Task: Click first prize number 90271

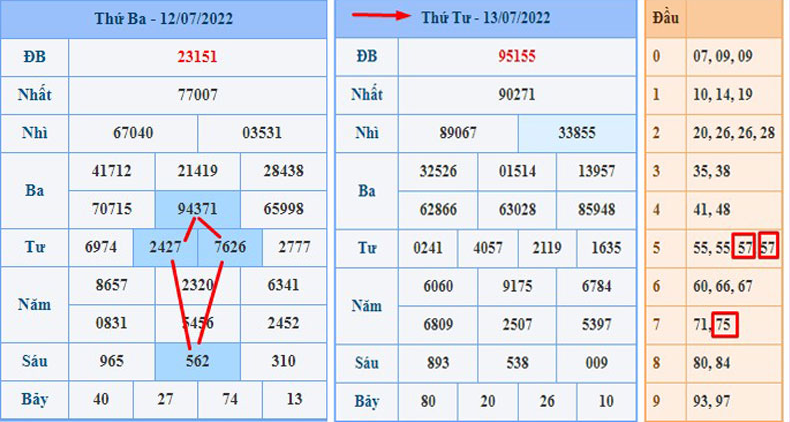Action: click(x=516, y=95)
